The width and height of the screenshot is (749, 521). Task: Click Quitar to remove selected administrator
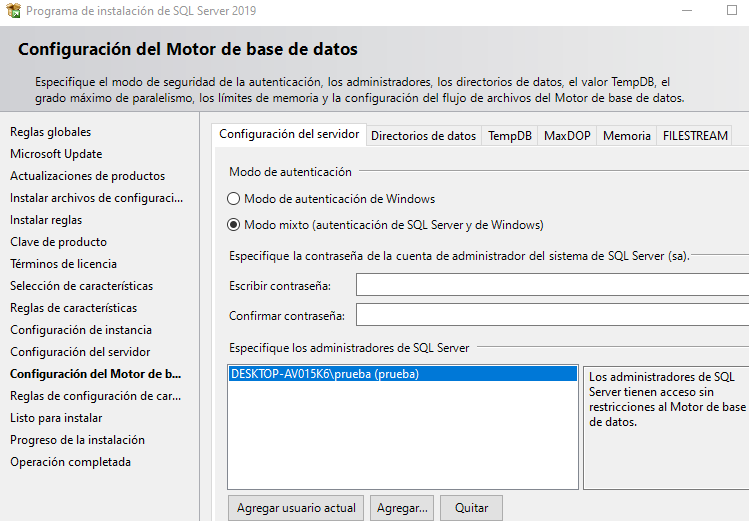pos(471,508)
